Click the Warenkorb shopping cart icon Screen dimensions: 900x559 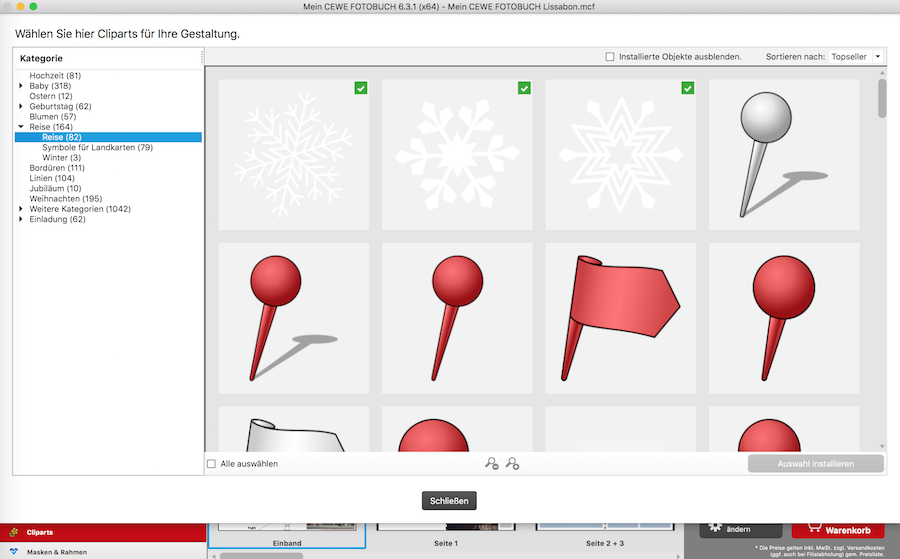[813, 528]
